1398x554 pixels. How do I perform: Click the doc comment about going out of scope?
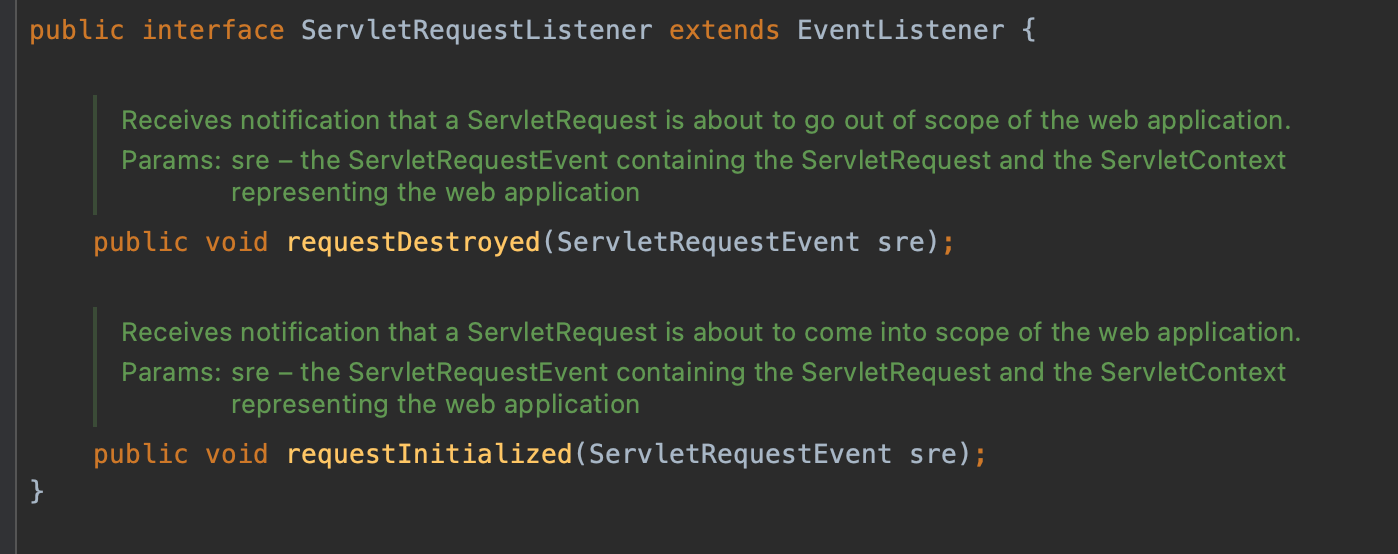coord(706,121)
